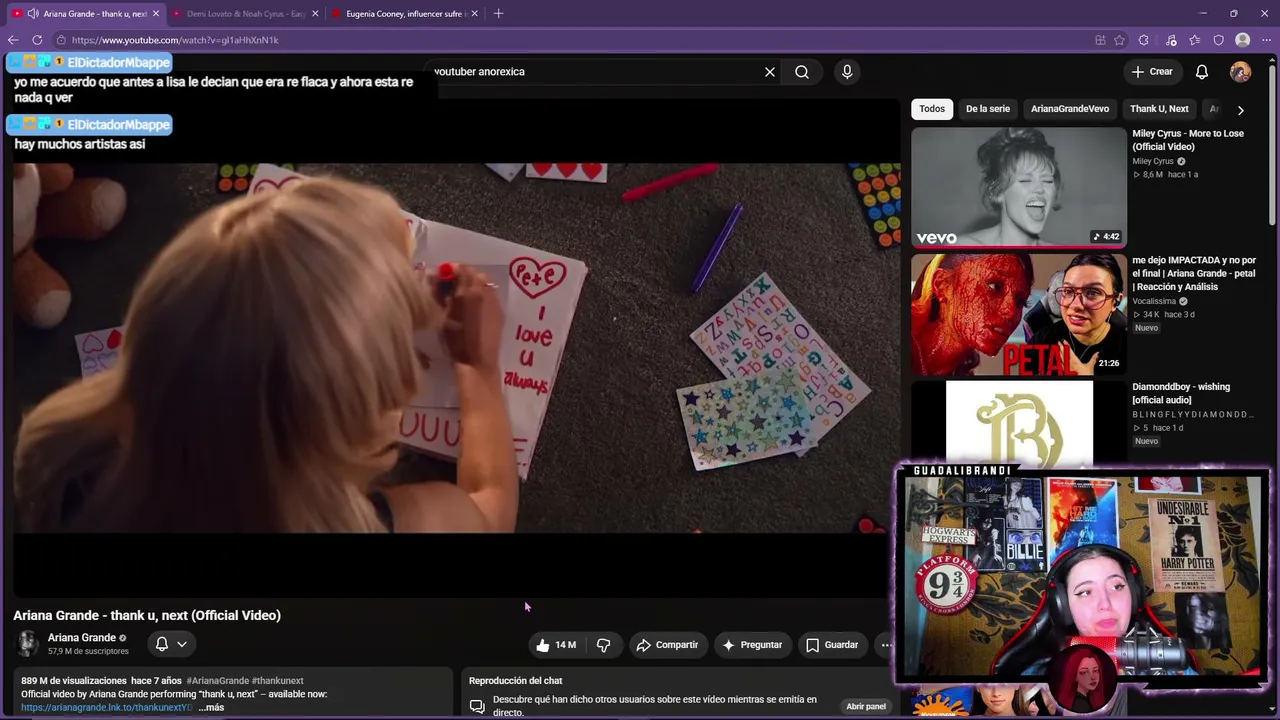
Task: Open the site info lock icon
Action: click(x=61, y=40)
